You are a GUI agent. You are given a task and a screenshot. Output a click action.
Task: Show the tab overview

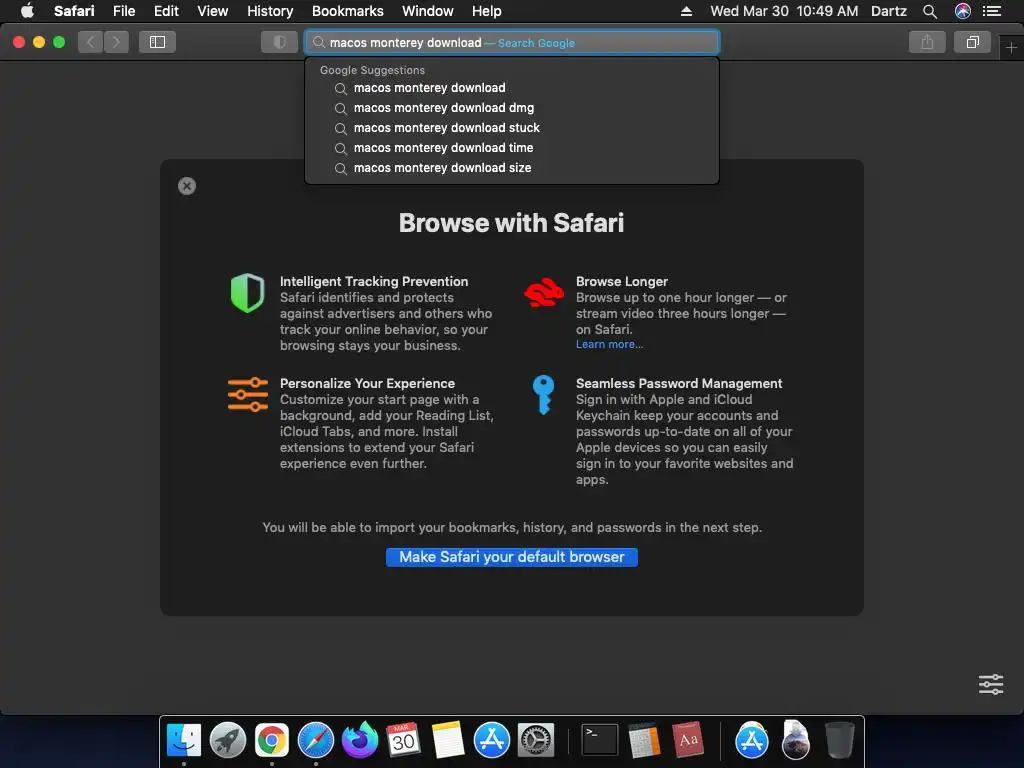tap(972, 42)
